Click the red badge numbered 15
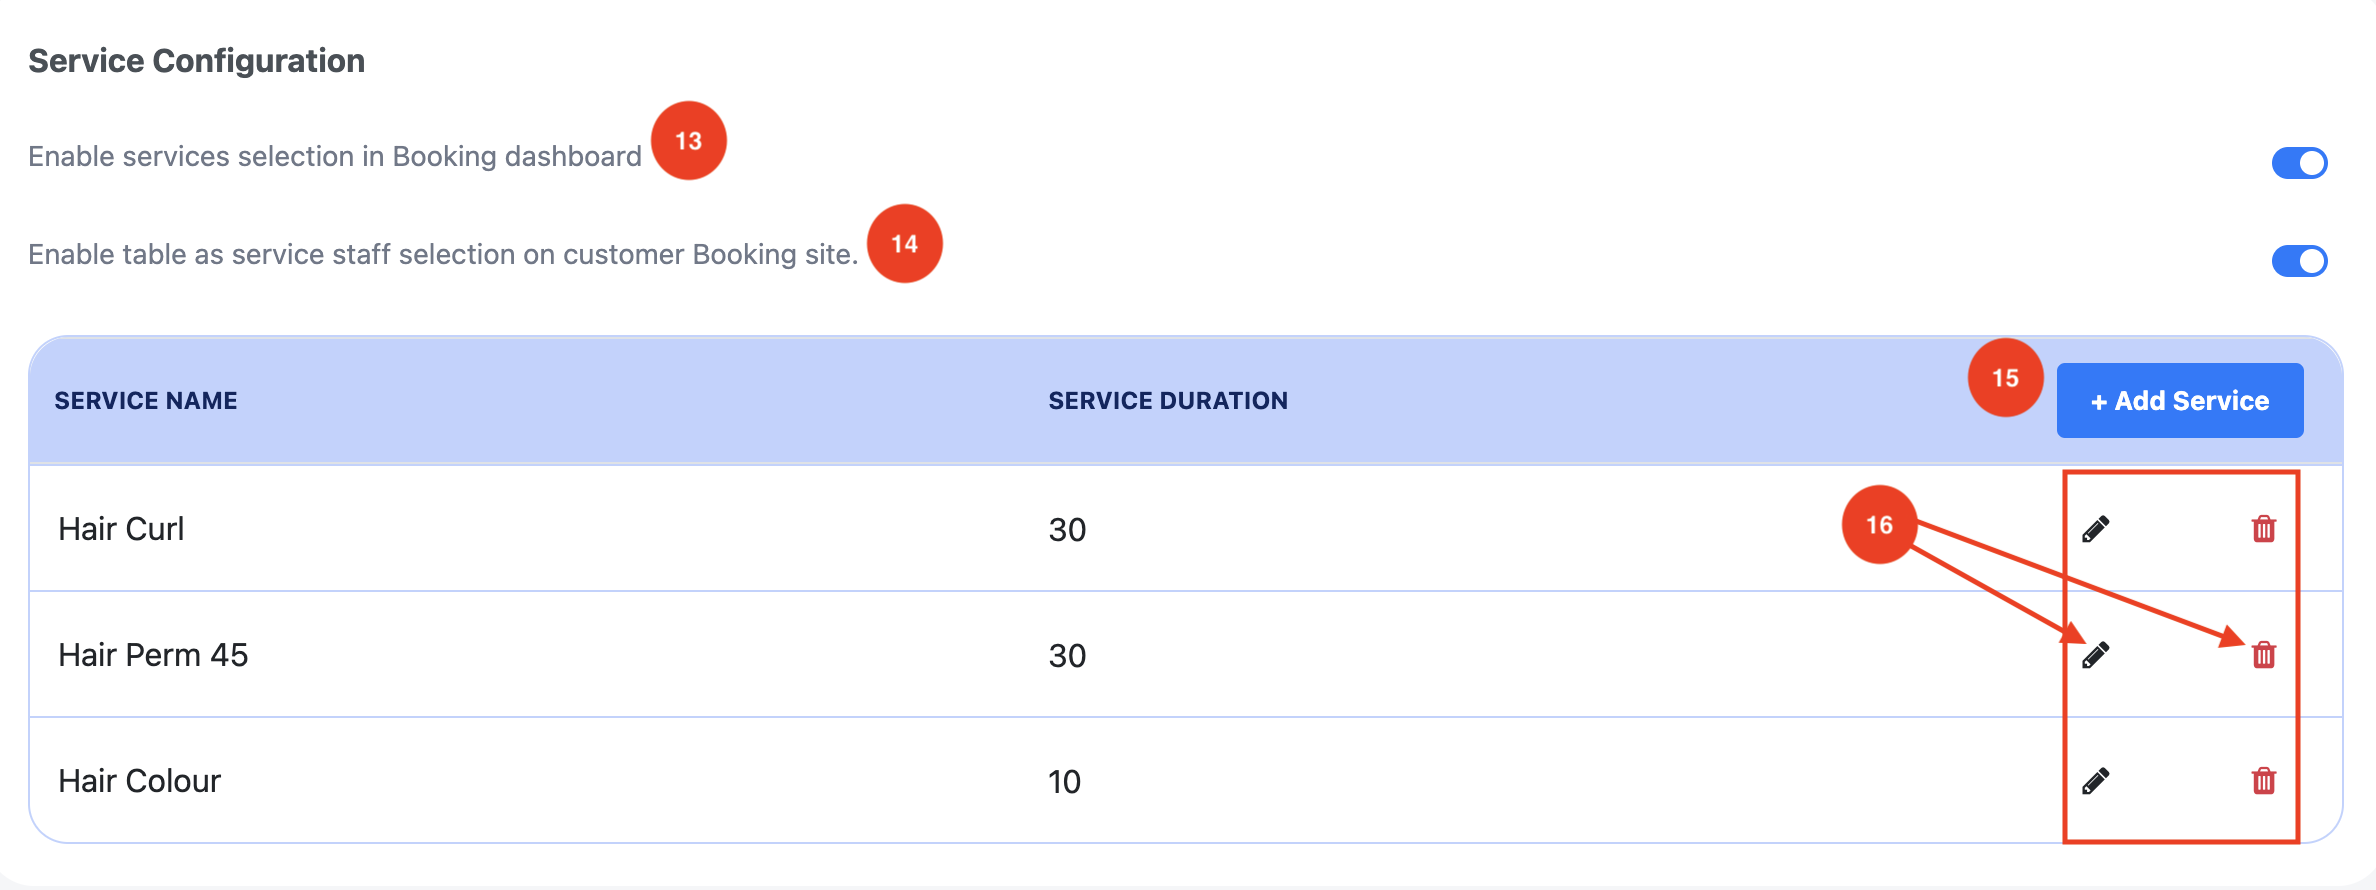Screen dimensions: 2376x890 2005,378
